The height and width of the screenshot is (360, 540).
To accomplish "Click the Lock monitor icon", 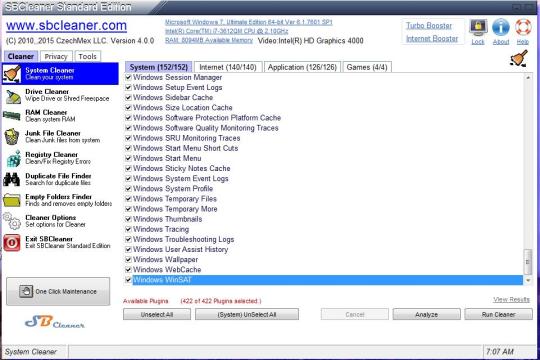I will point(478,28).
